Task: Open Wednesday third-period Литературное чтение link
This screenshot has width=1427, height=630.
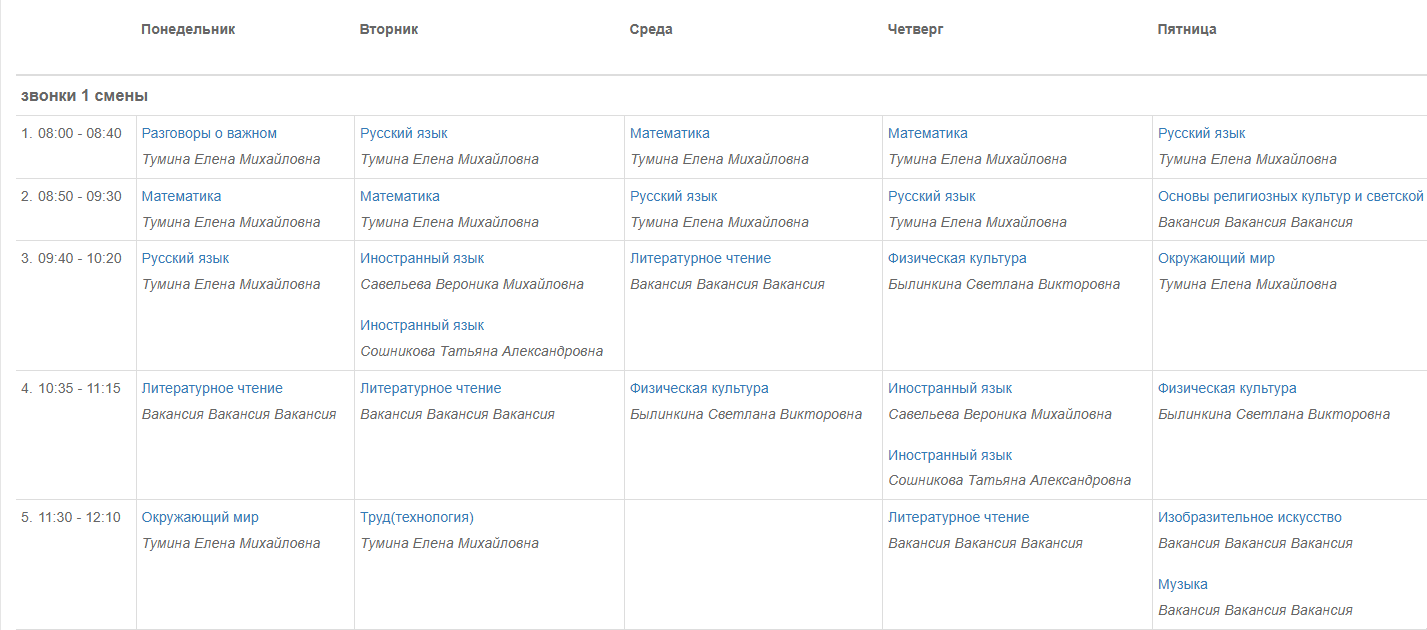Action: (700, 258)
